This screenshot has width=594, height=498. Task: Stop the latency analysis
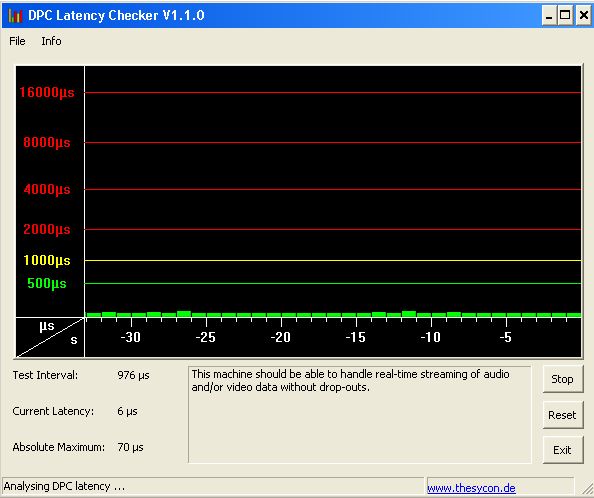point(562,379)
